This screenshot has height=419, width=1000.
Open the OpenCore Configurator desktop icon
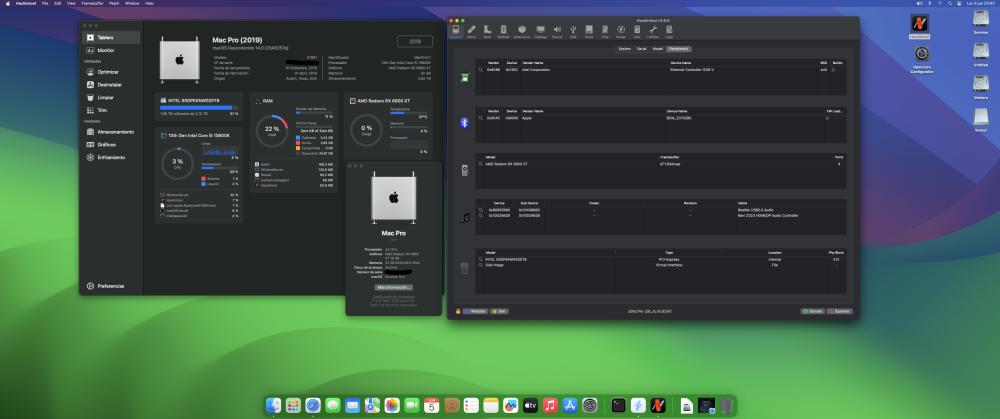[x=922, y=59]
